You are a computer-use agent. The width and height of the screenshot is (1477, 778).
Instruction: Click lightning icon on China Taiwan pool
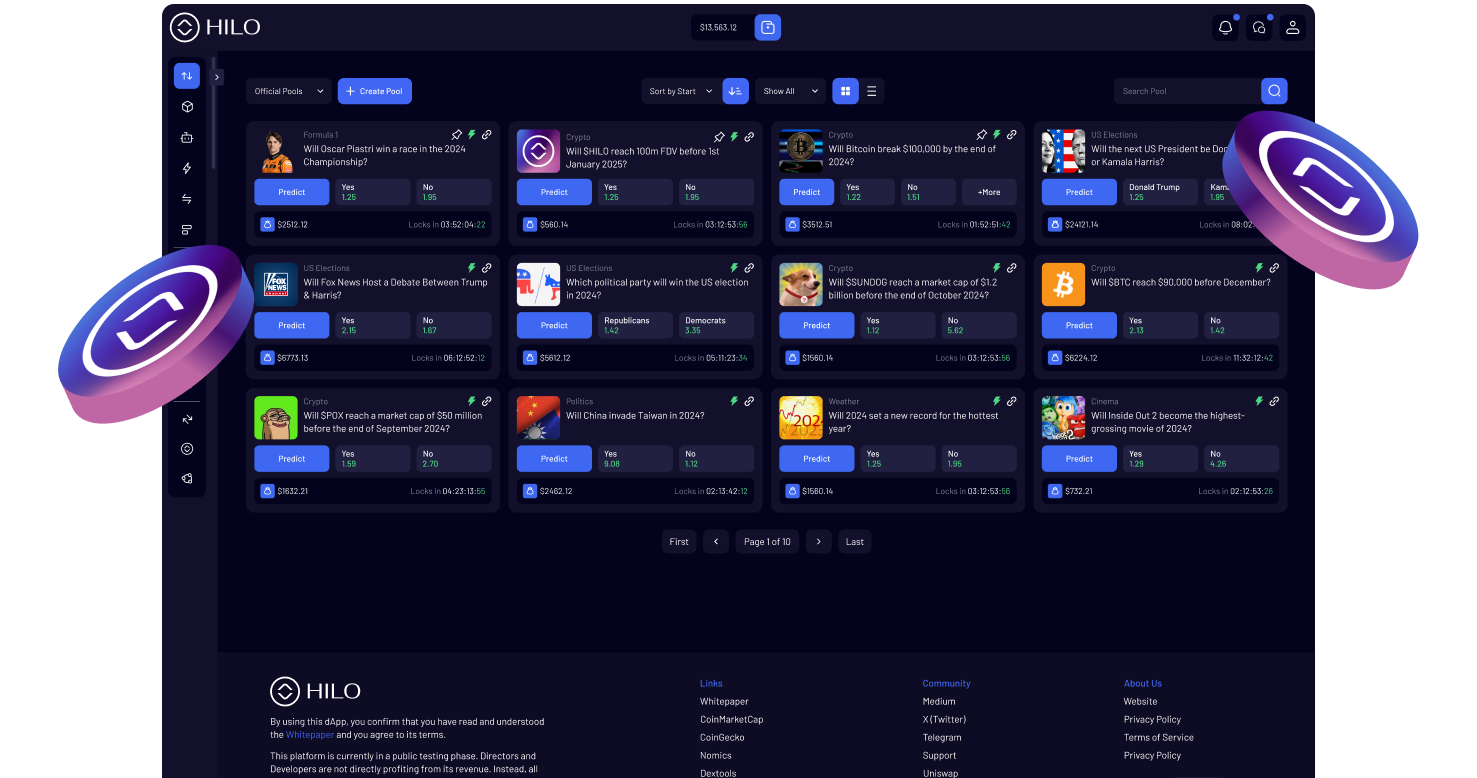(x=734, y=401)
